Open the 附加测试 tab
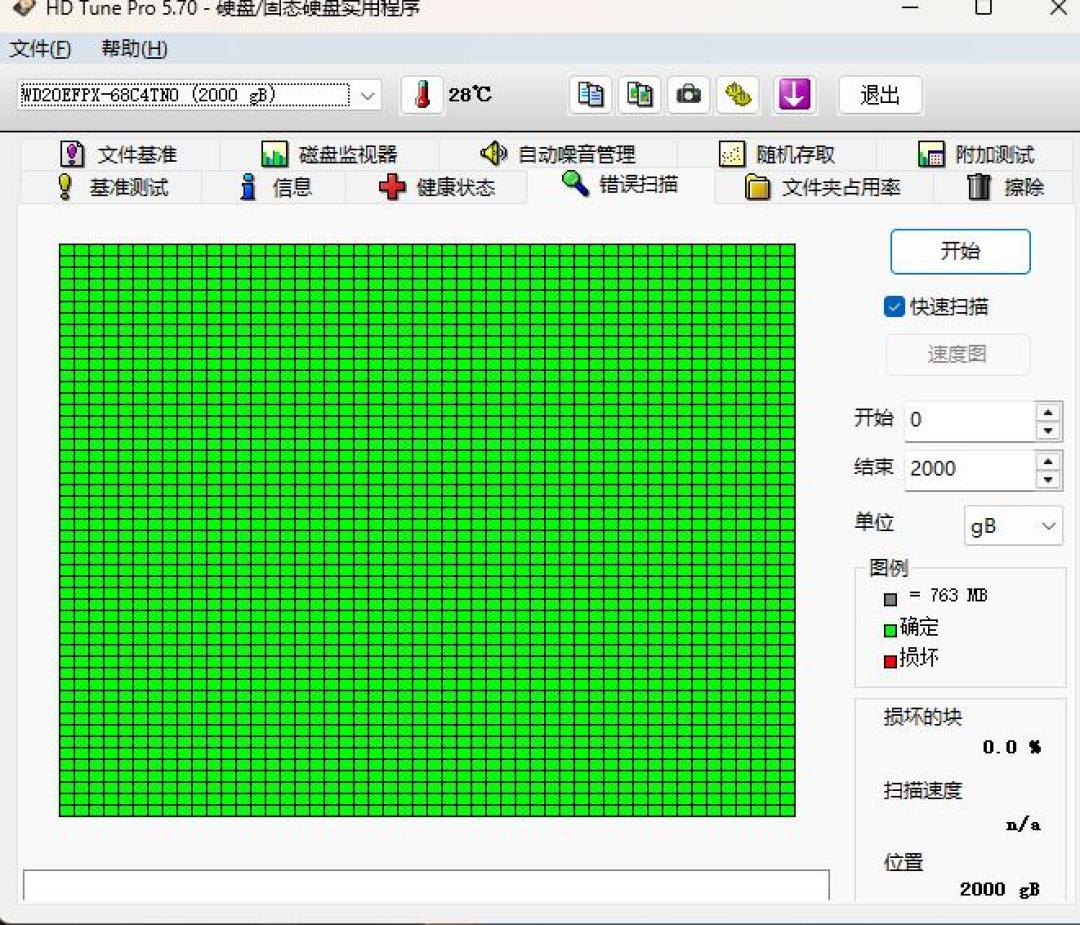Viewport: 1080px width, 925px height. [x=976, y=154]
